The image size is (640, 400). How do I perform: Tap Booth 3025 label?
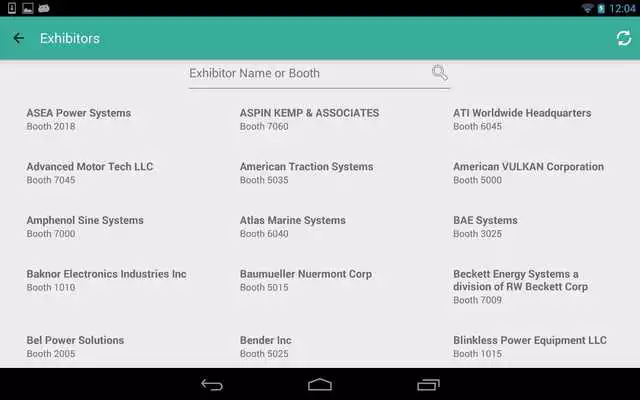coord(478,234)
